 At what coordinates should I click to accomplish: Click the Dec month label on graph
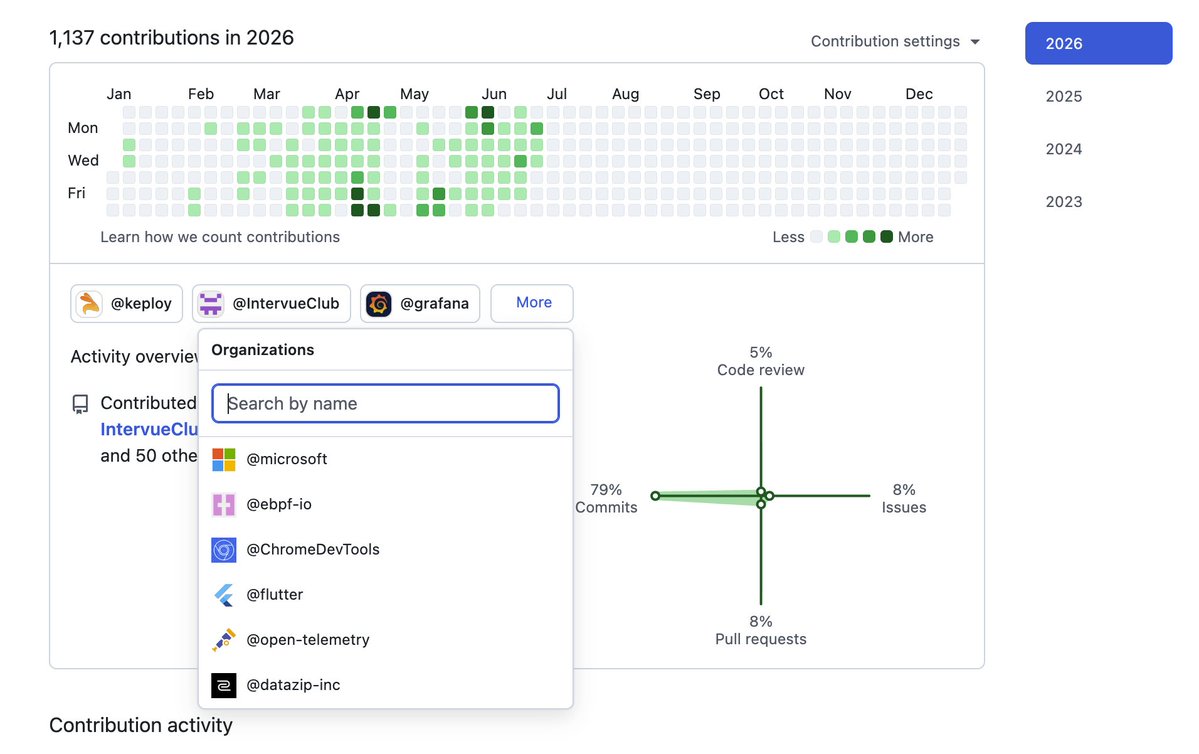919,94
